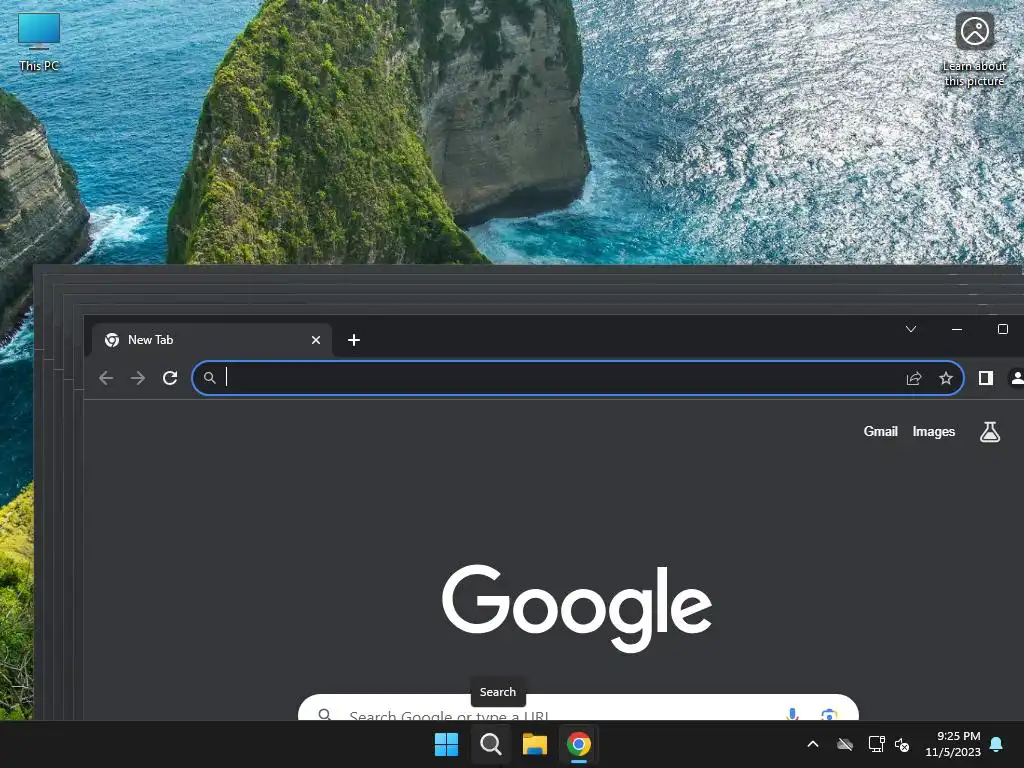The height and width of the screenshot is (768, 1024).
Task: Open Windows Search from the taskbar
Action: click(491, 744)
